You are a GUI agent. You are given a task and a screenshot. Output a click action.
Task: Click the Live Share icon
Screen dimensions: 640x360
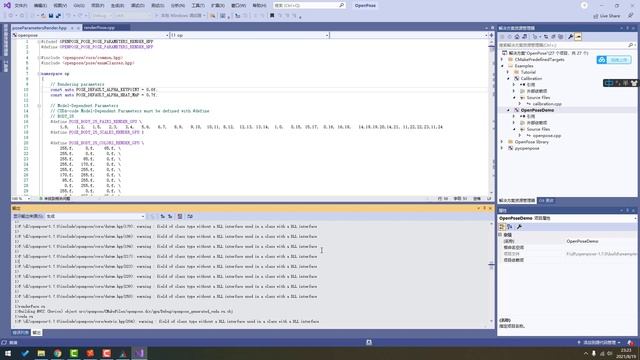click(596, 16)
